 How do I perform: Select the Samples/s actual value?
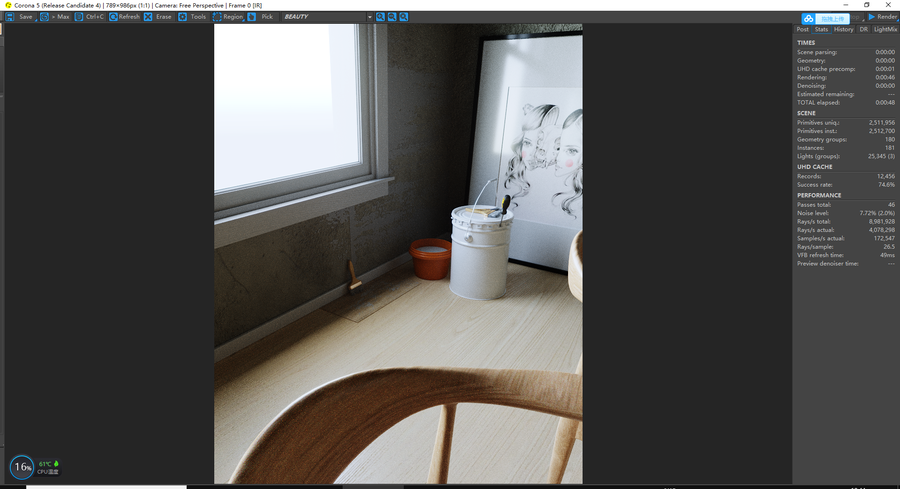coord(885,238)
